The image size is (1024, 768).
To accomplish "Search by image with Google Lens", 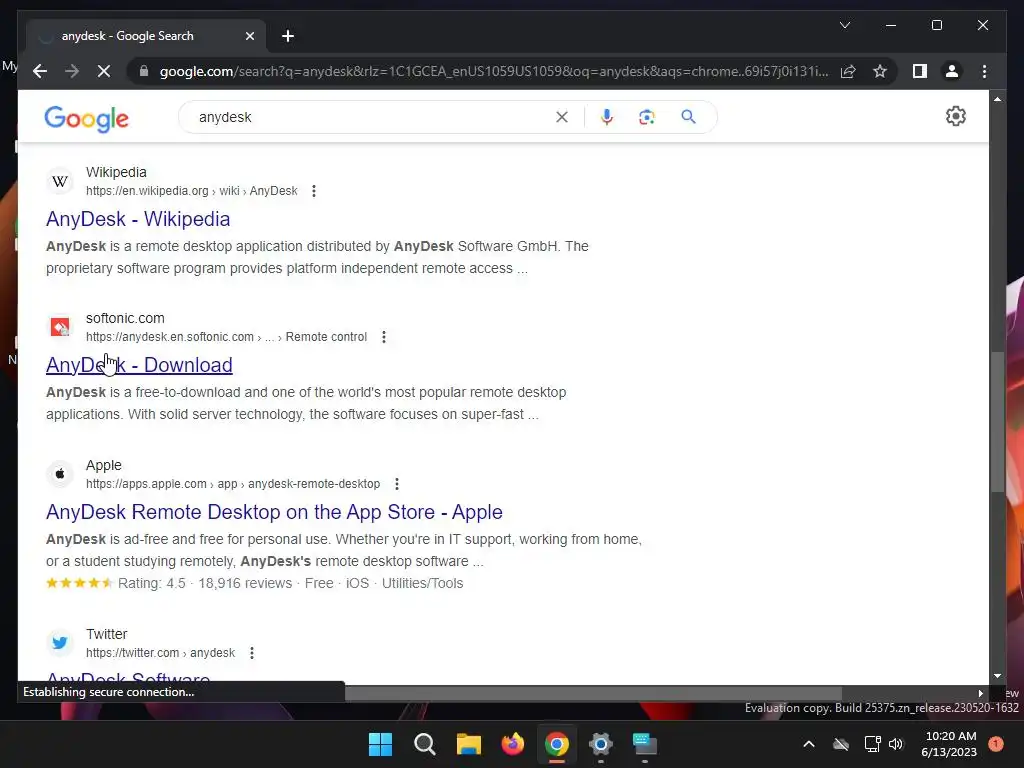I will 647,118.
